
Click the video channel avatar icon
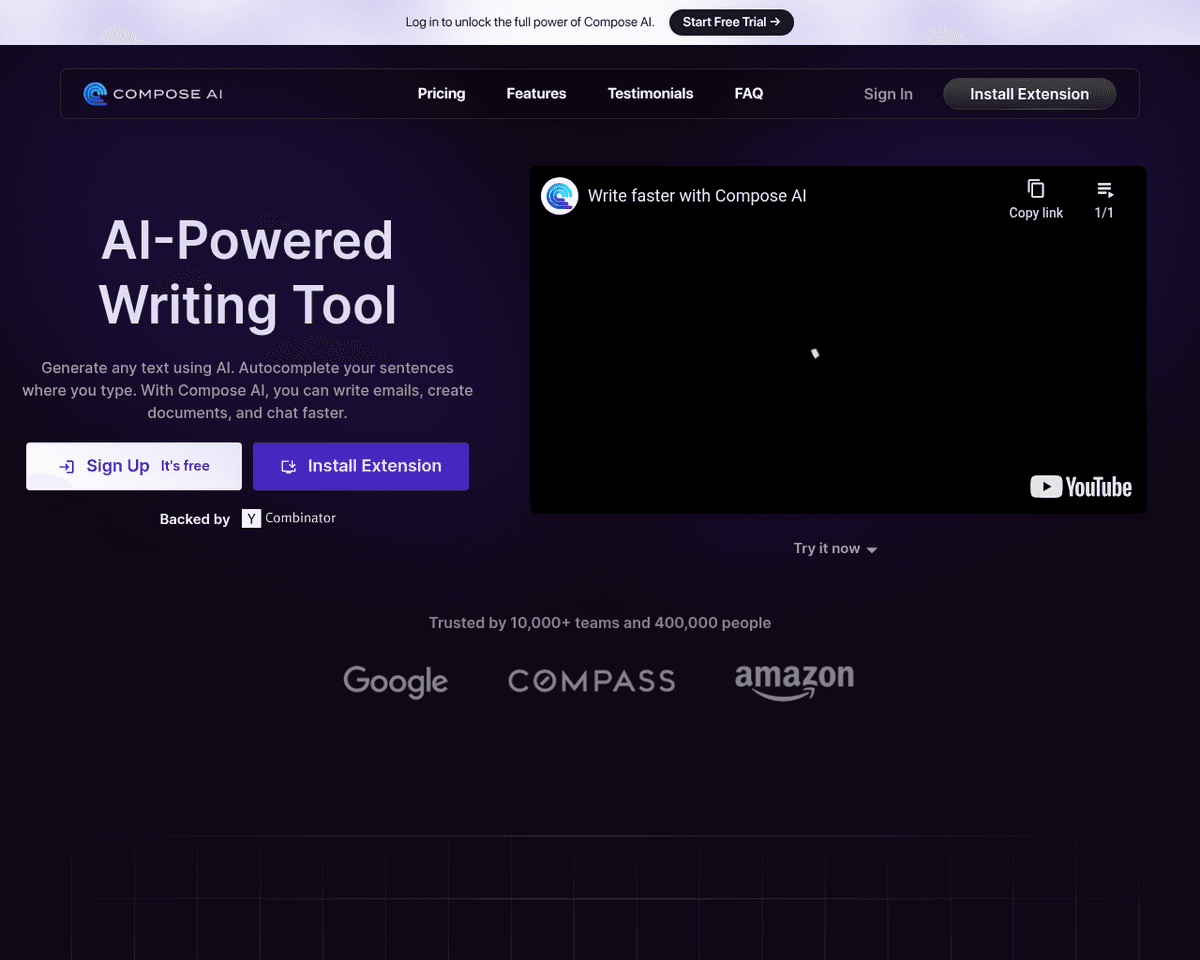coord(560,196)
